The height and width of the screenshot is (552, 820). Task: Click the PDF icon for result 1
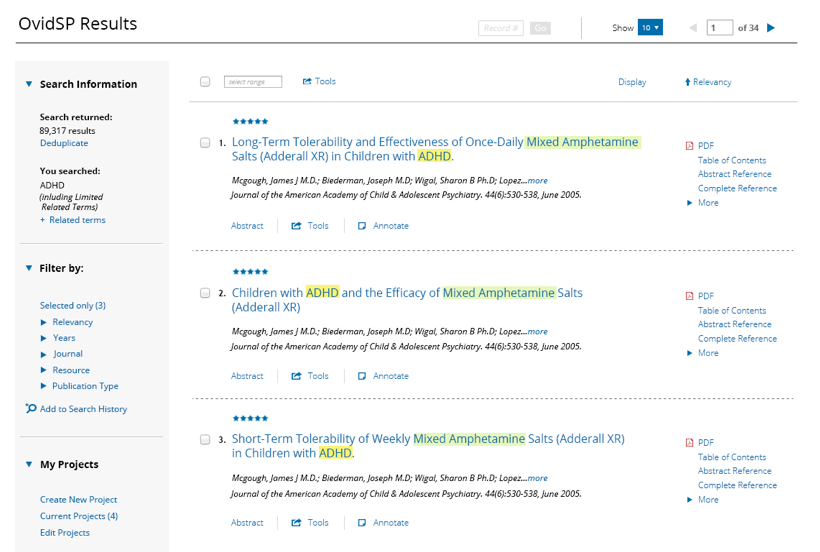point(690,146)
